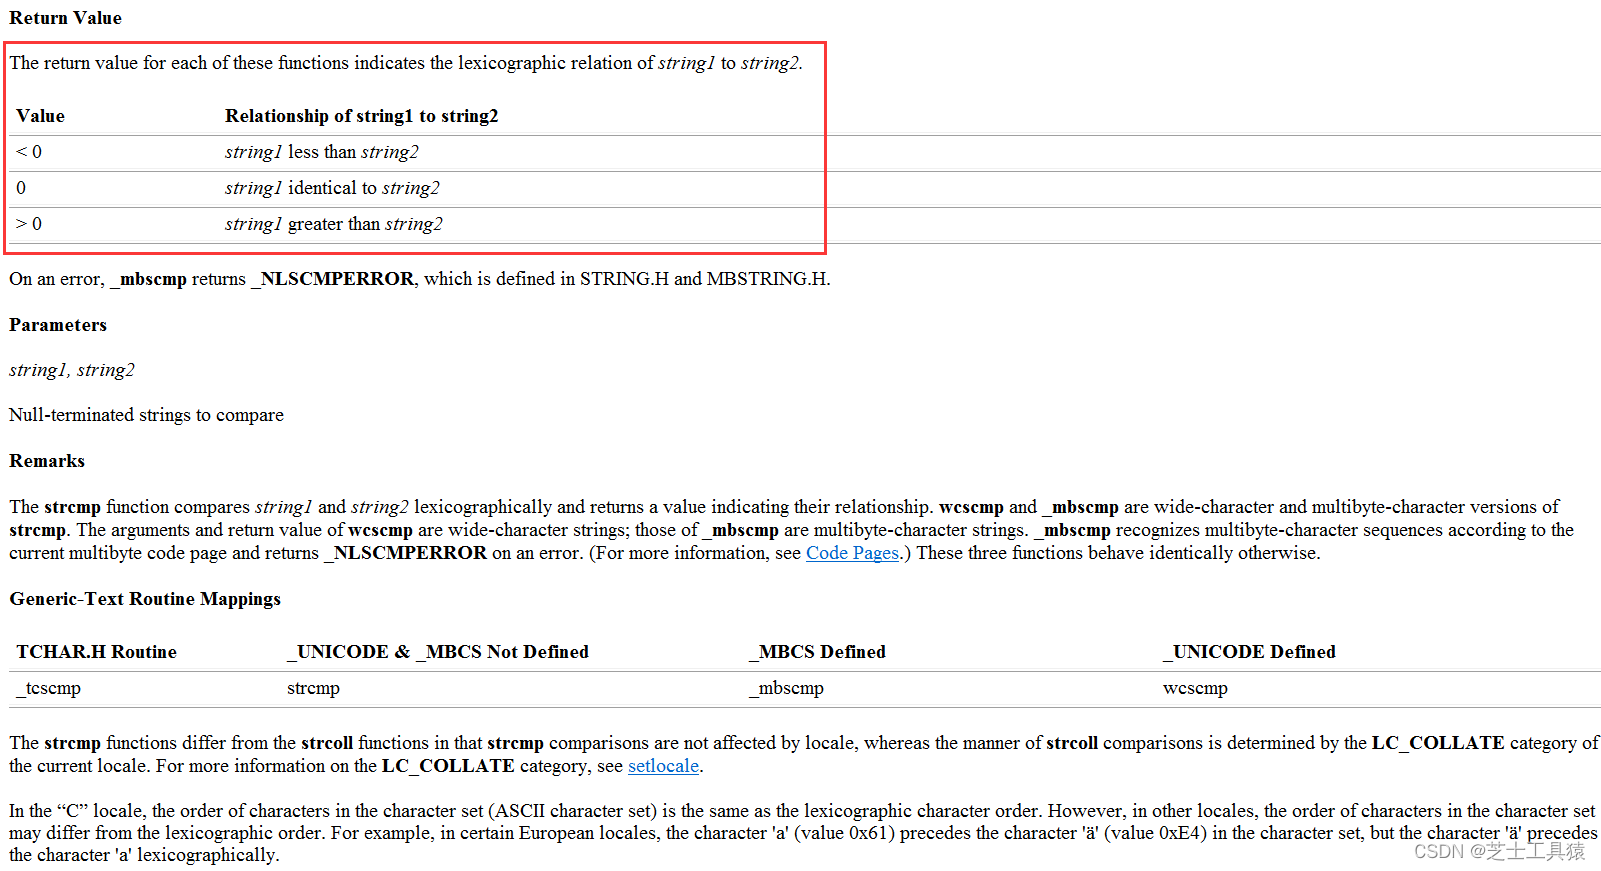Click the '> 0' value cell

point(29,224)
